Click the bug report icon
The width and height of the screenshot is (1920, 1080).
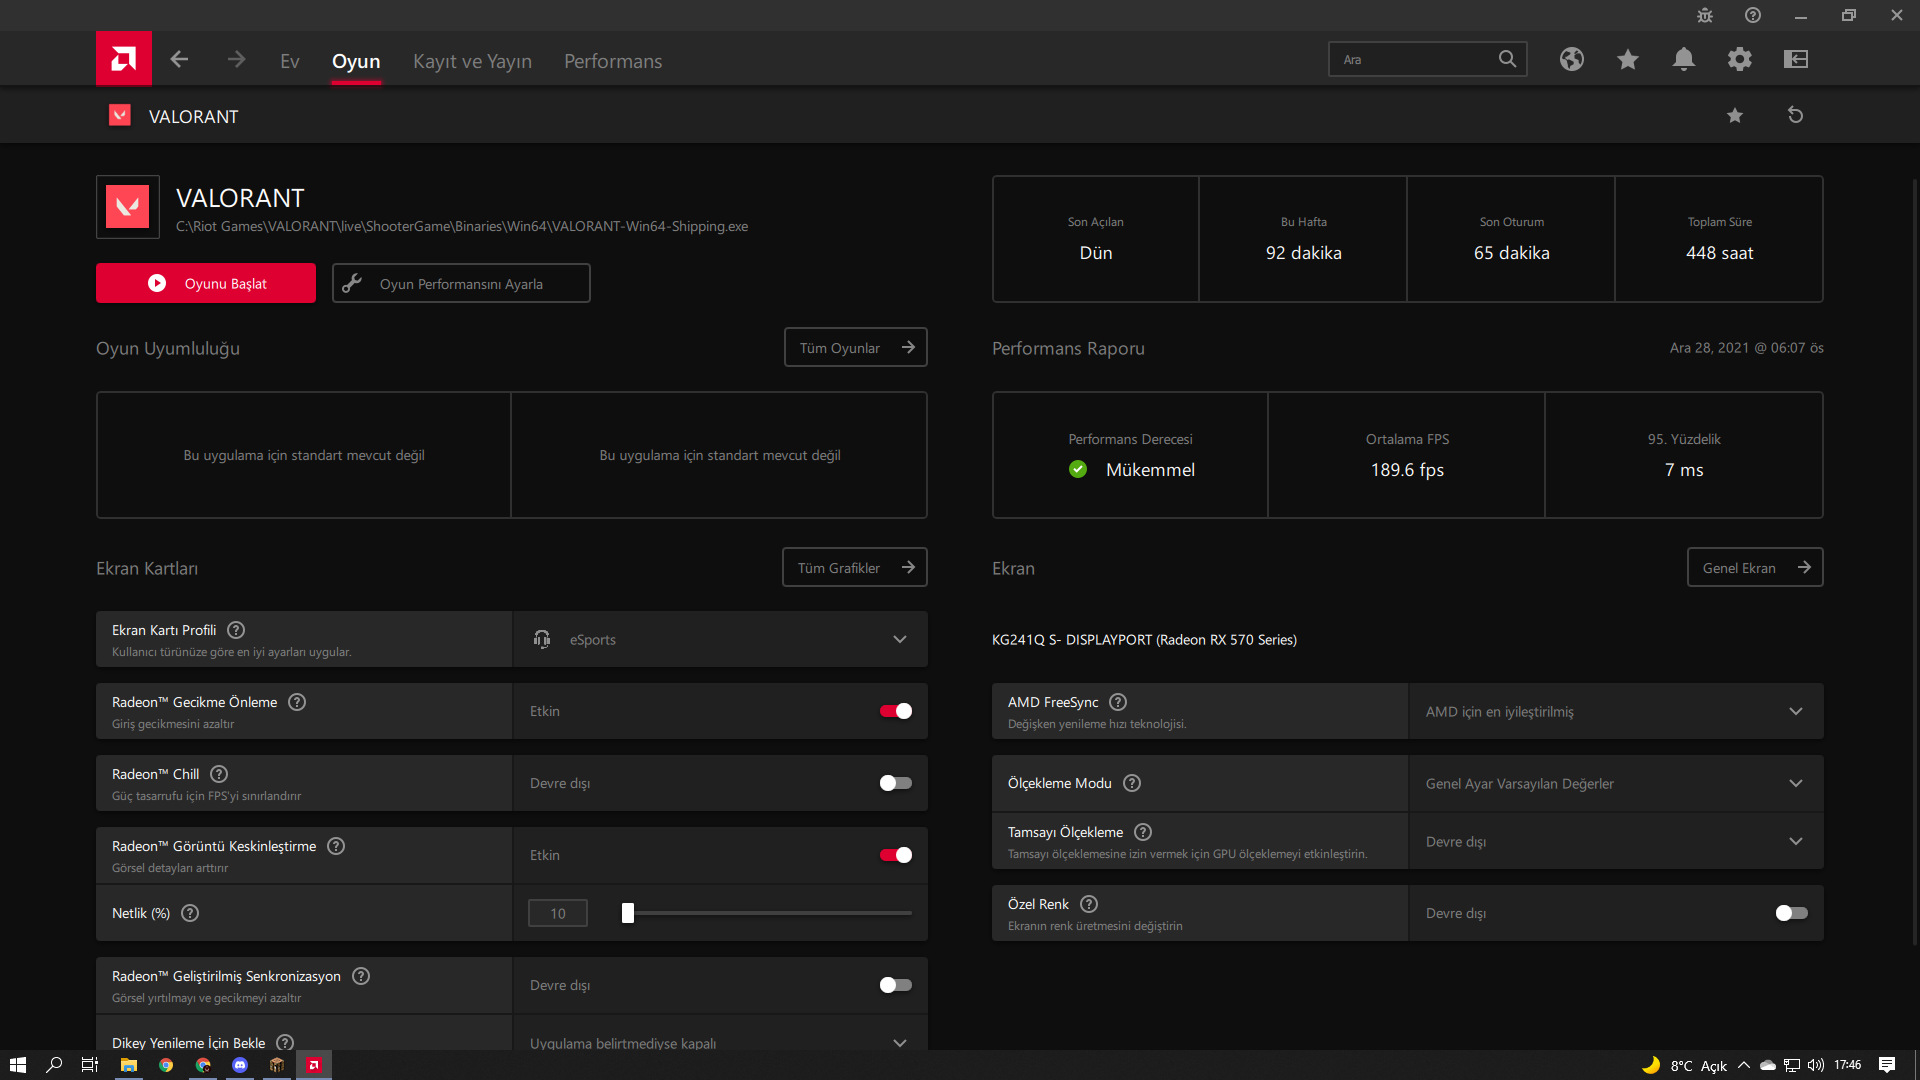pos(1705,15)
